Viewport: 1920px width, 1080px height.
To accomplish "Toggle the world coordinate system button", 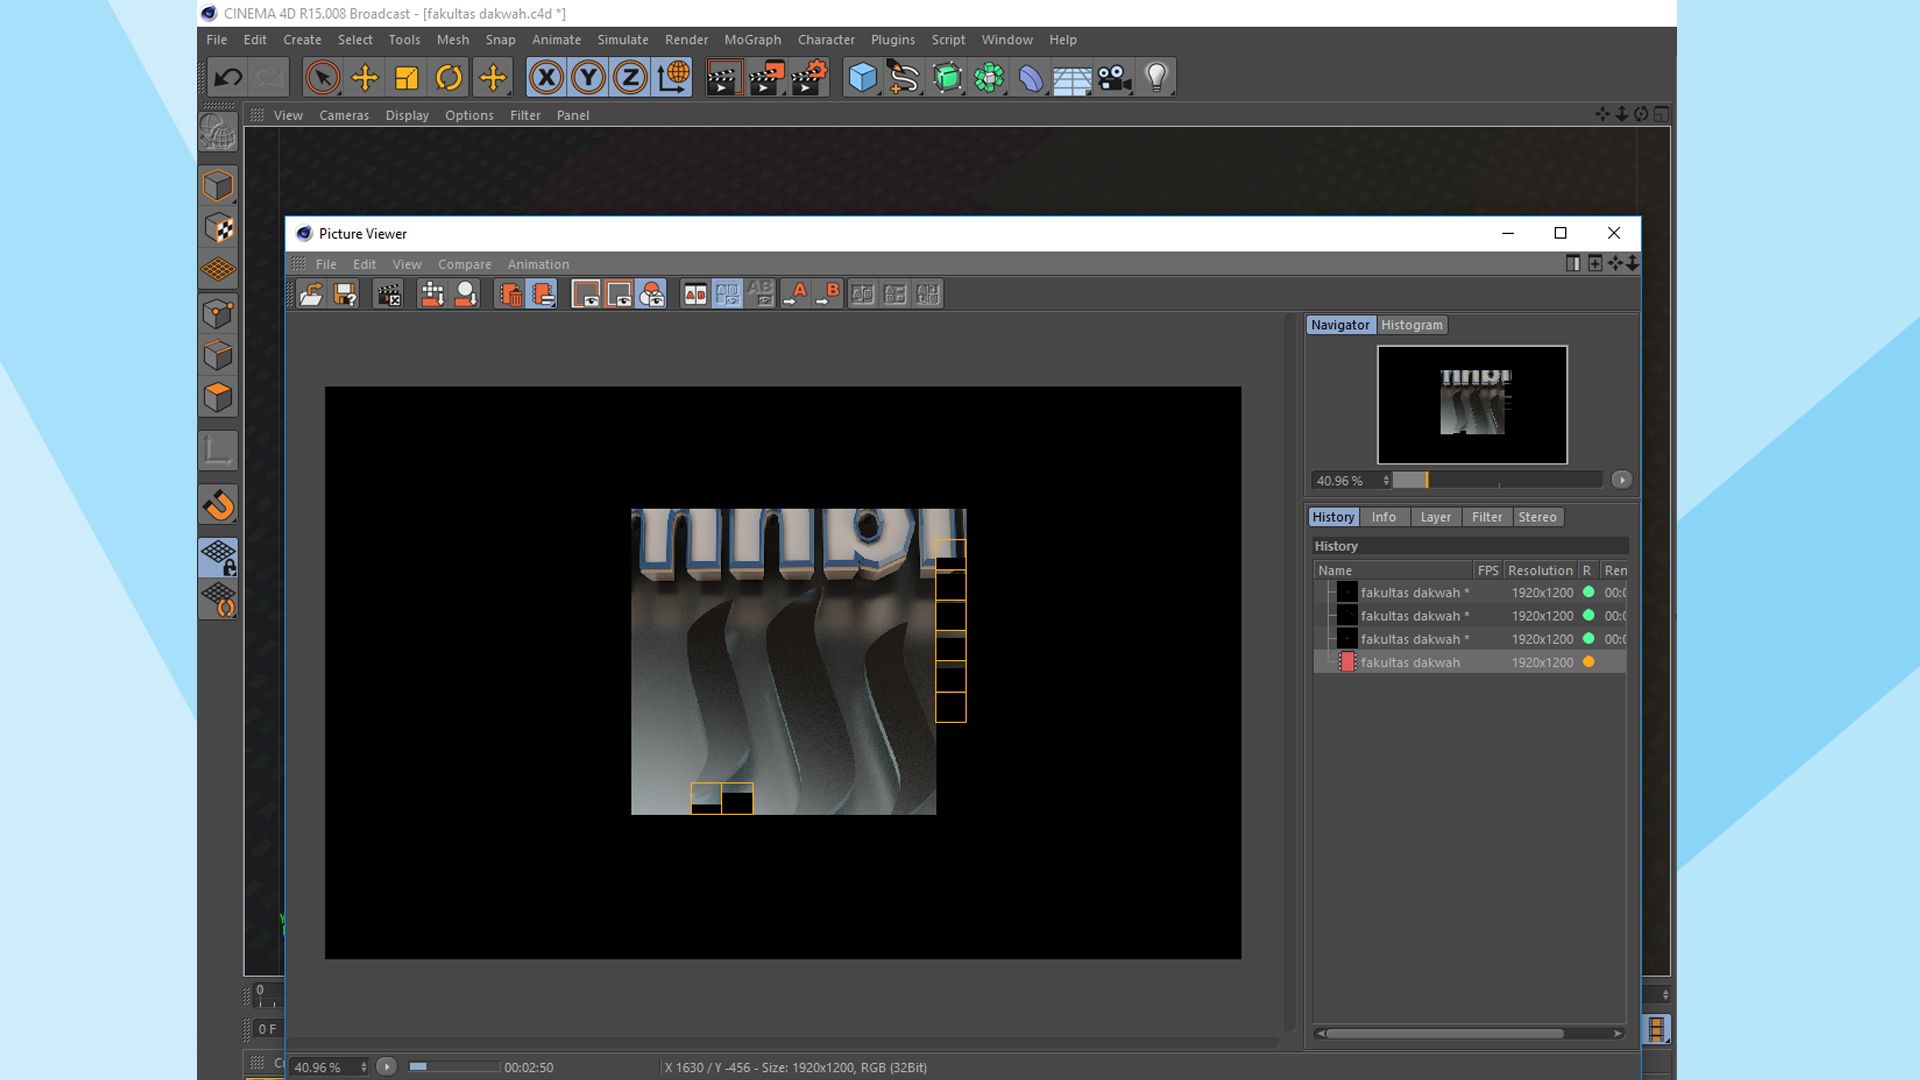I will tap(673, 77).
